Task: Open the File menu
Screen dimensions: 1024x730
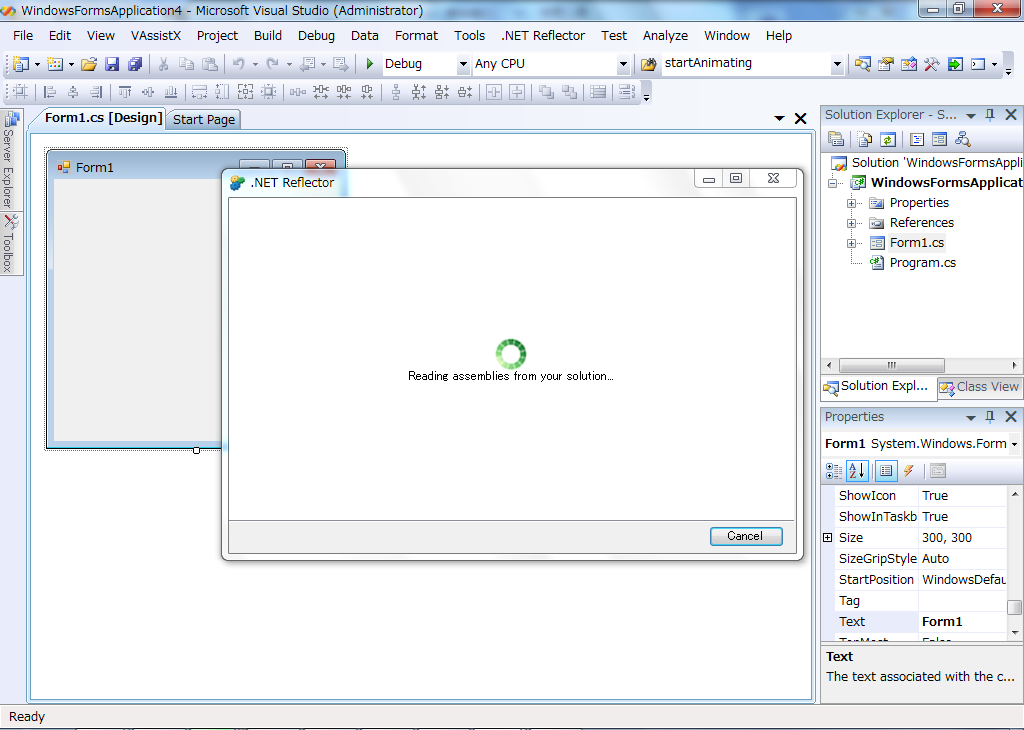Action: coord(23,35)
